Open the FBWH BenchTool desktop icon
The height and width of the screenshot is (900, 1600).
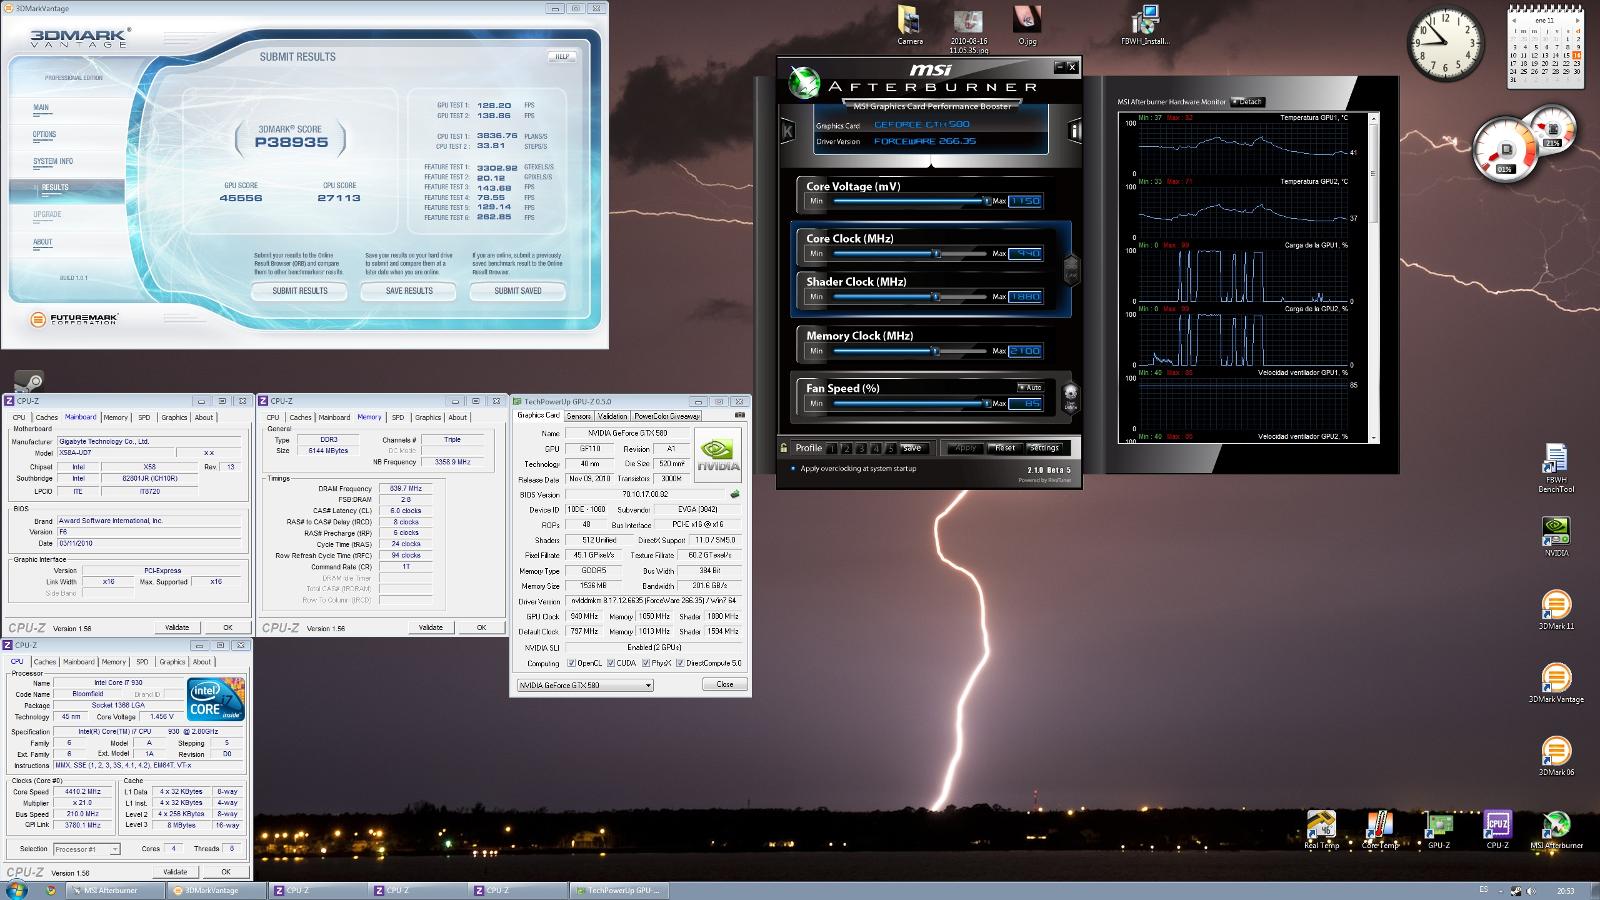click(x=1556, y=468)
